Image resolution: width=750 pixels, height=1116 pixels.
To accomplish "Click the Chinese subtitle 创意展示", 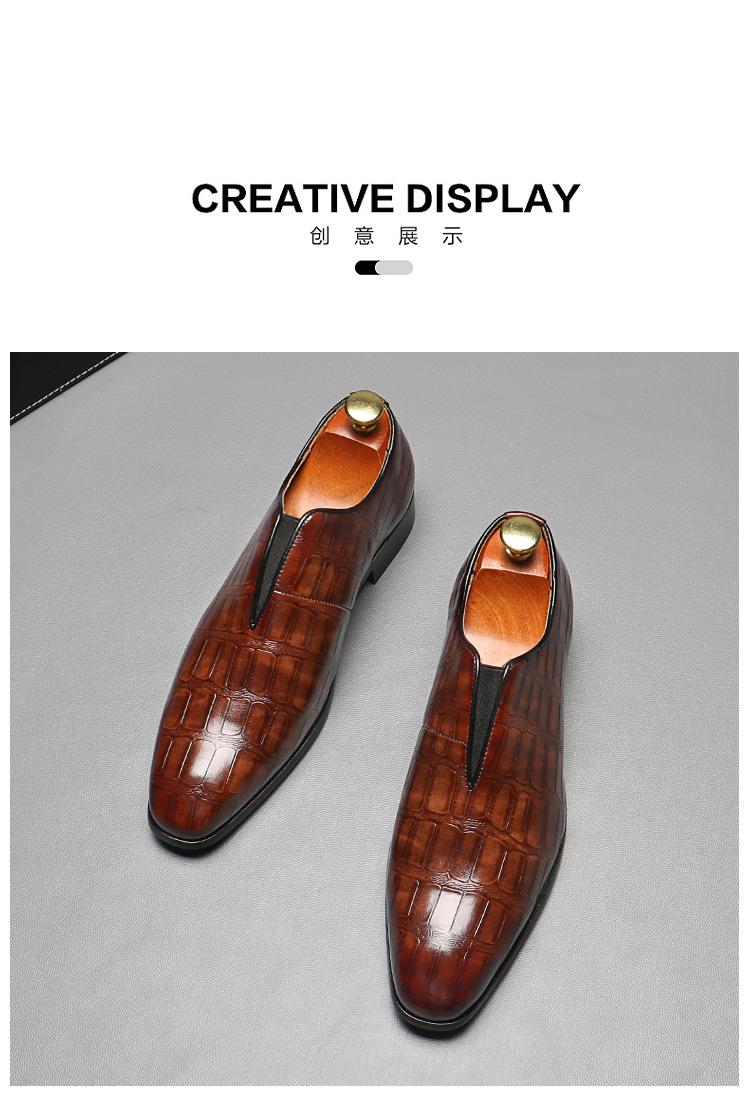I will point(386,236).
